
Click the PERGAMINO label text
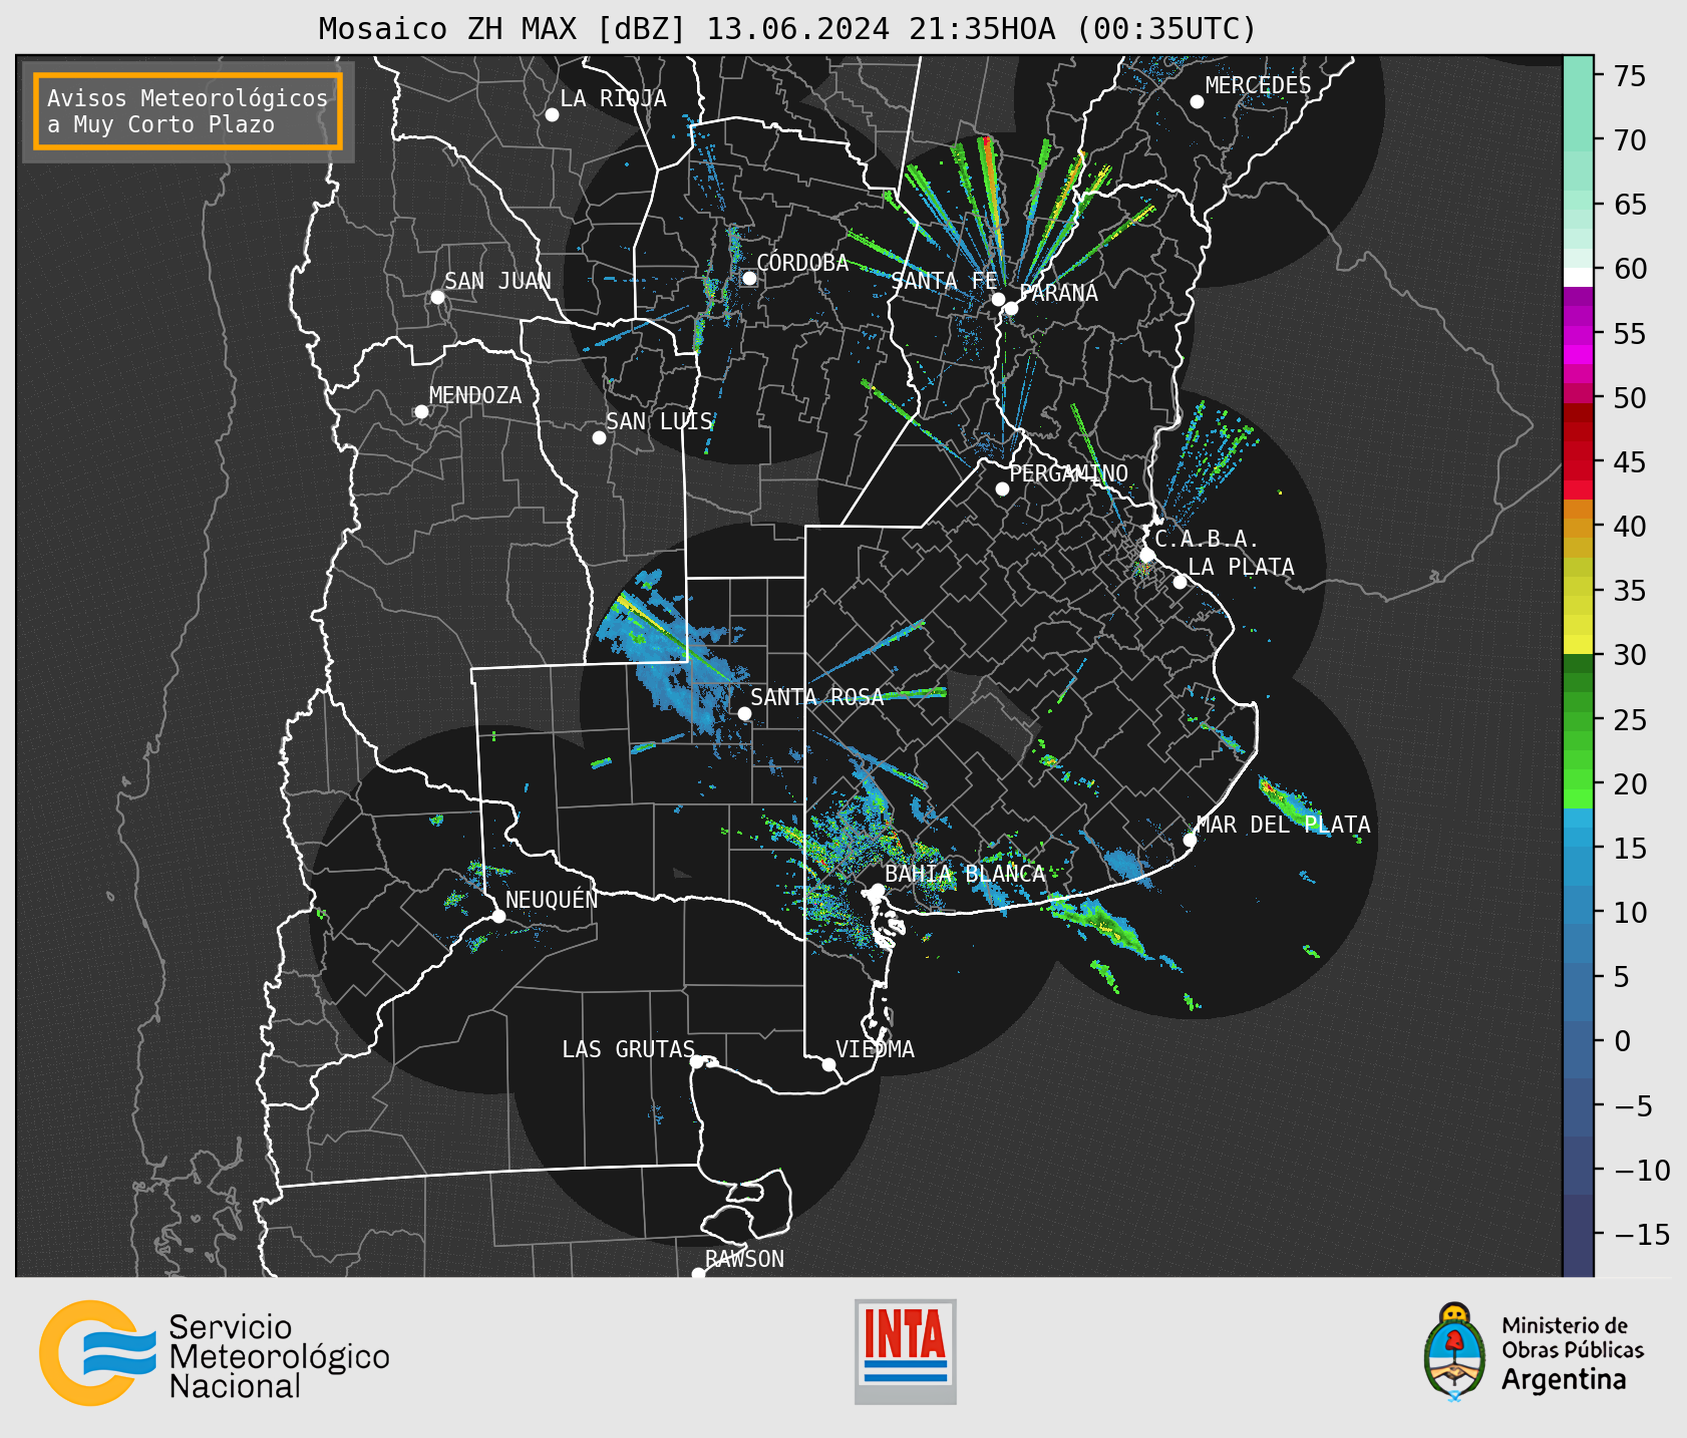1068,473
